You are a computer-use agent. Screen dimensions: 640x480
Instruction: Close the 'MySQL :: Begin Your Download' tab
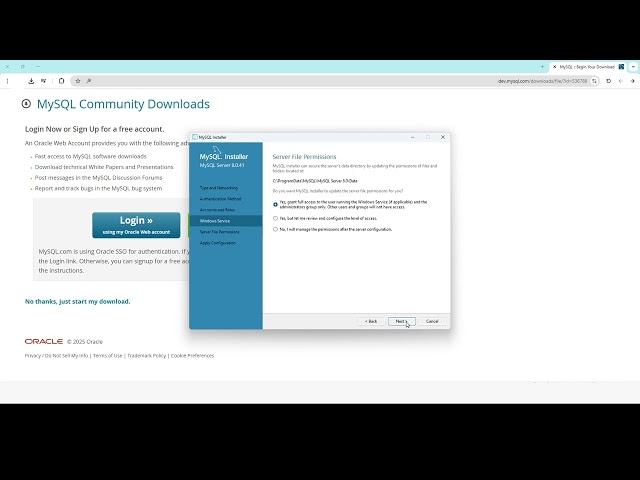[554, 67]
